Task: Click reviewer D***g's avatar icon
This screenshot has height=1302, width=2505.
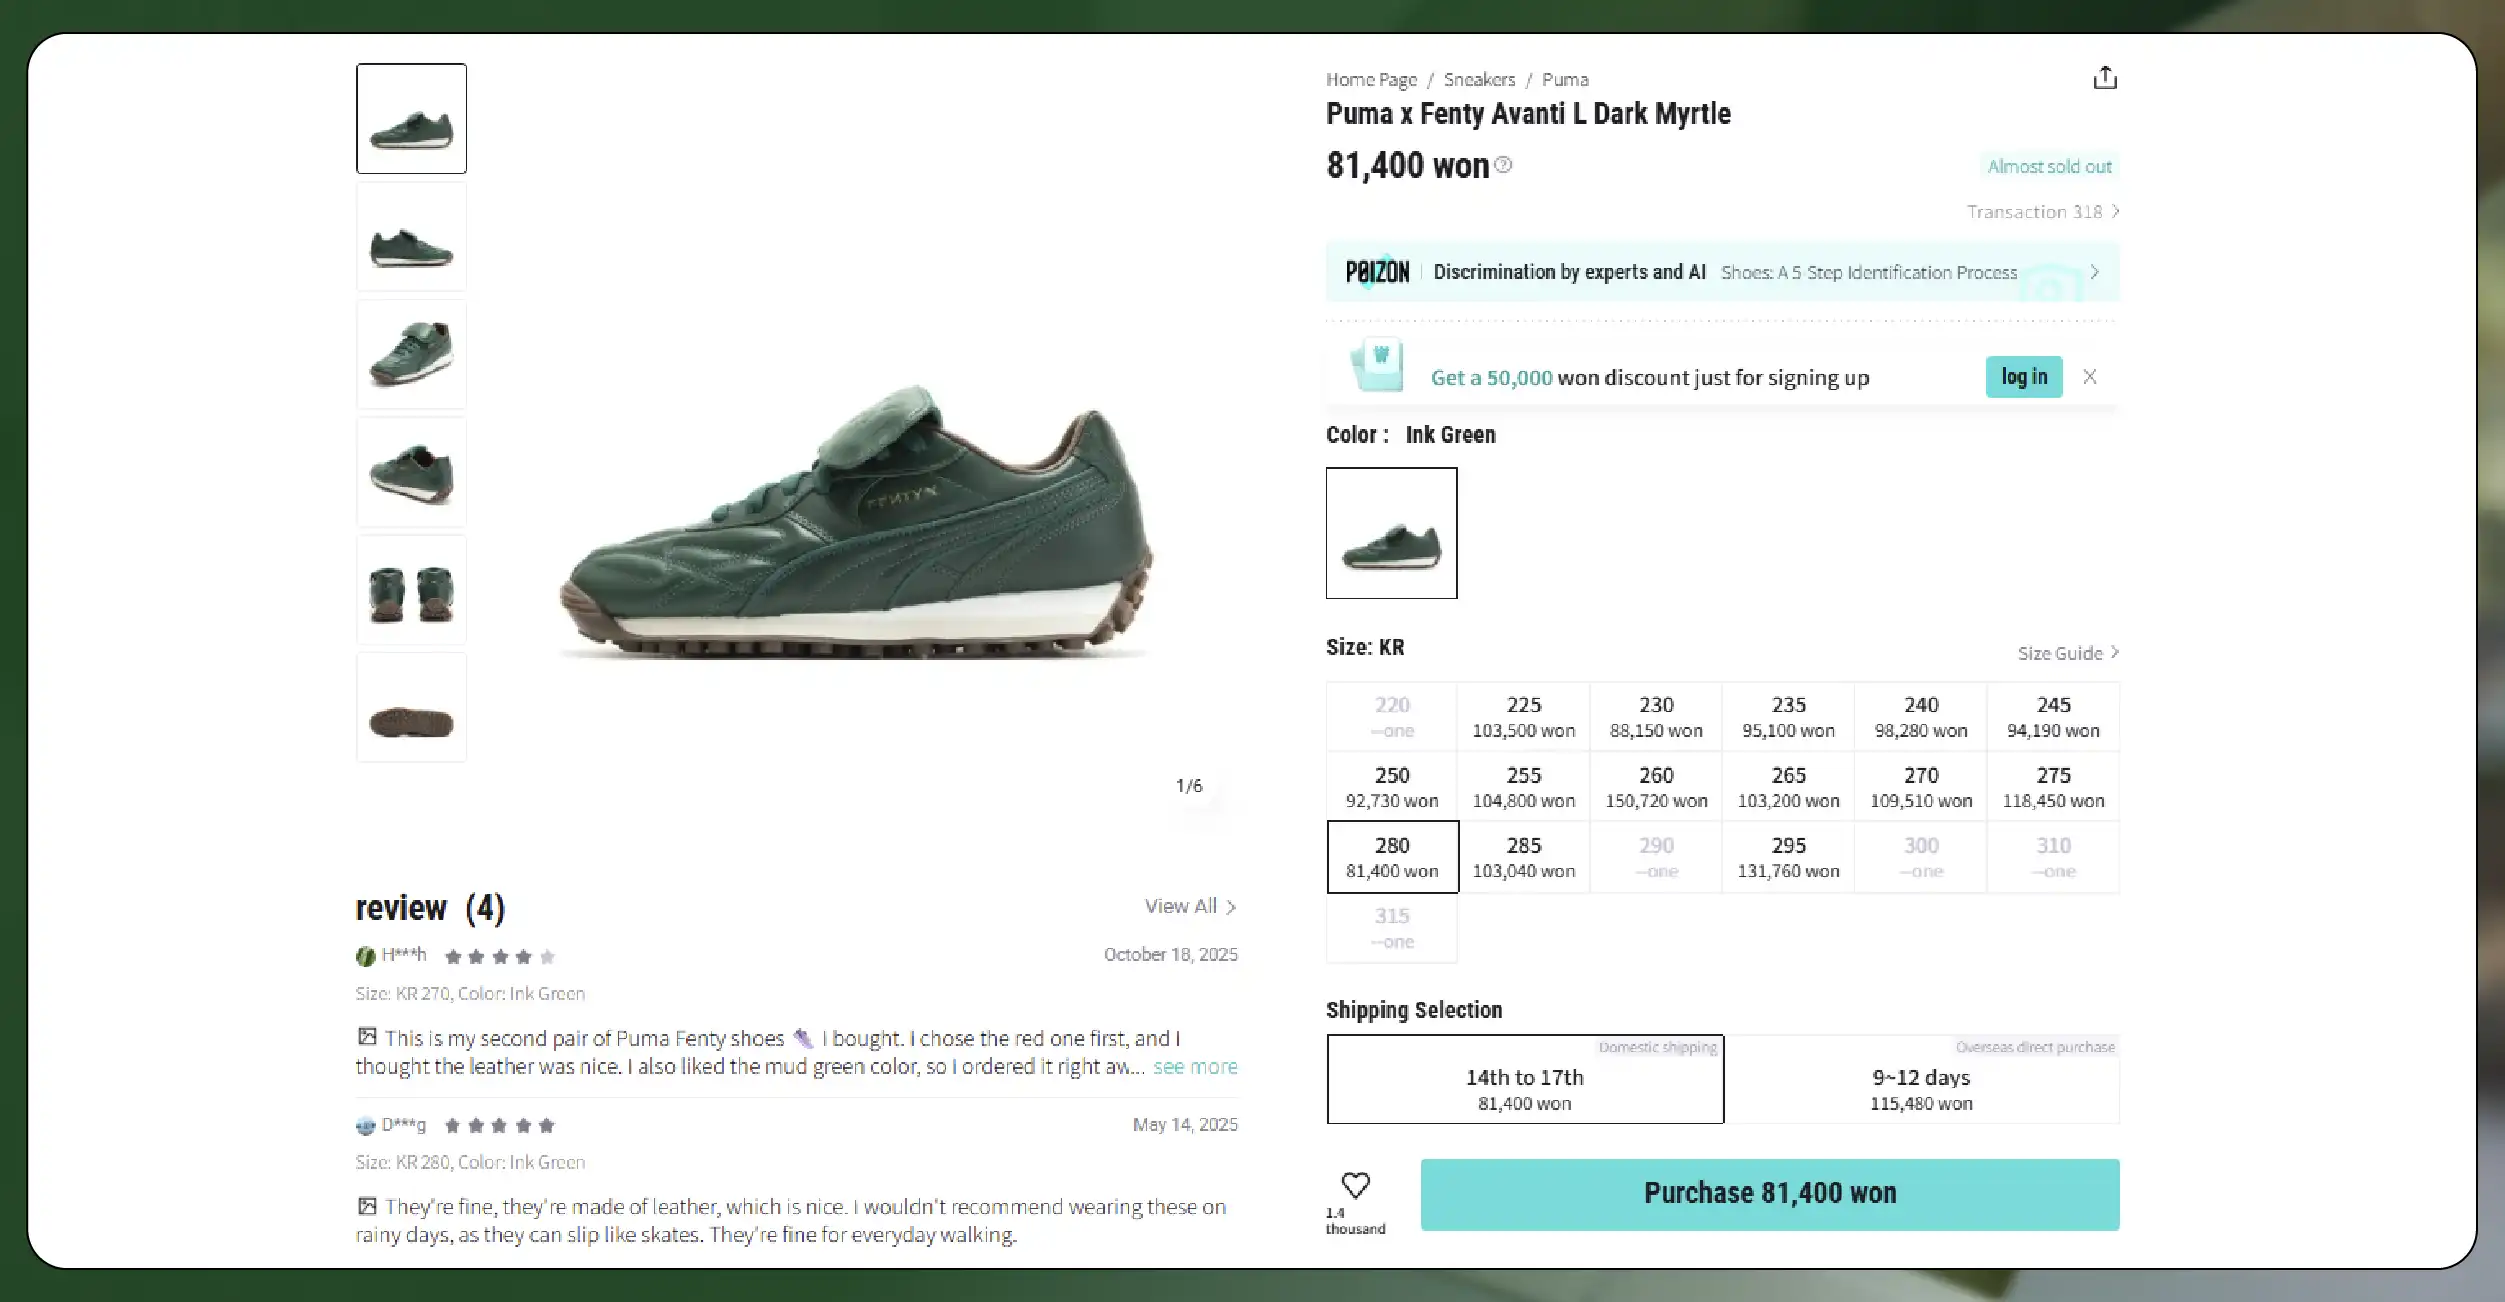Action: 365,1124
